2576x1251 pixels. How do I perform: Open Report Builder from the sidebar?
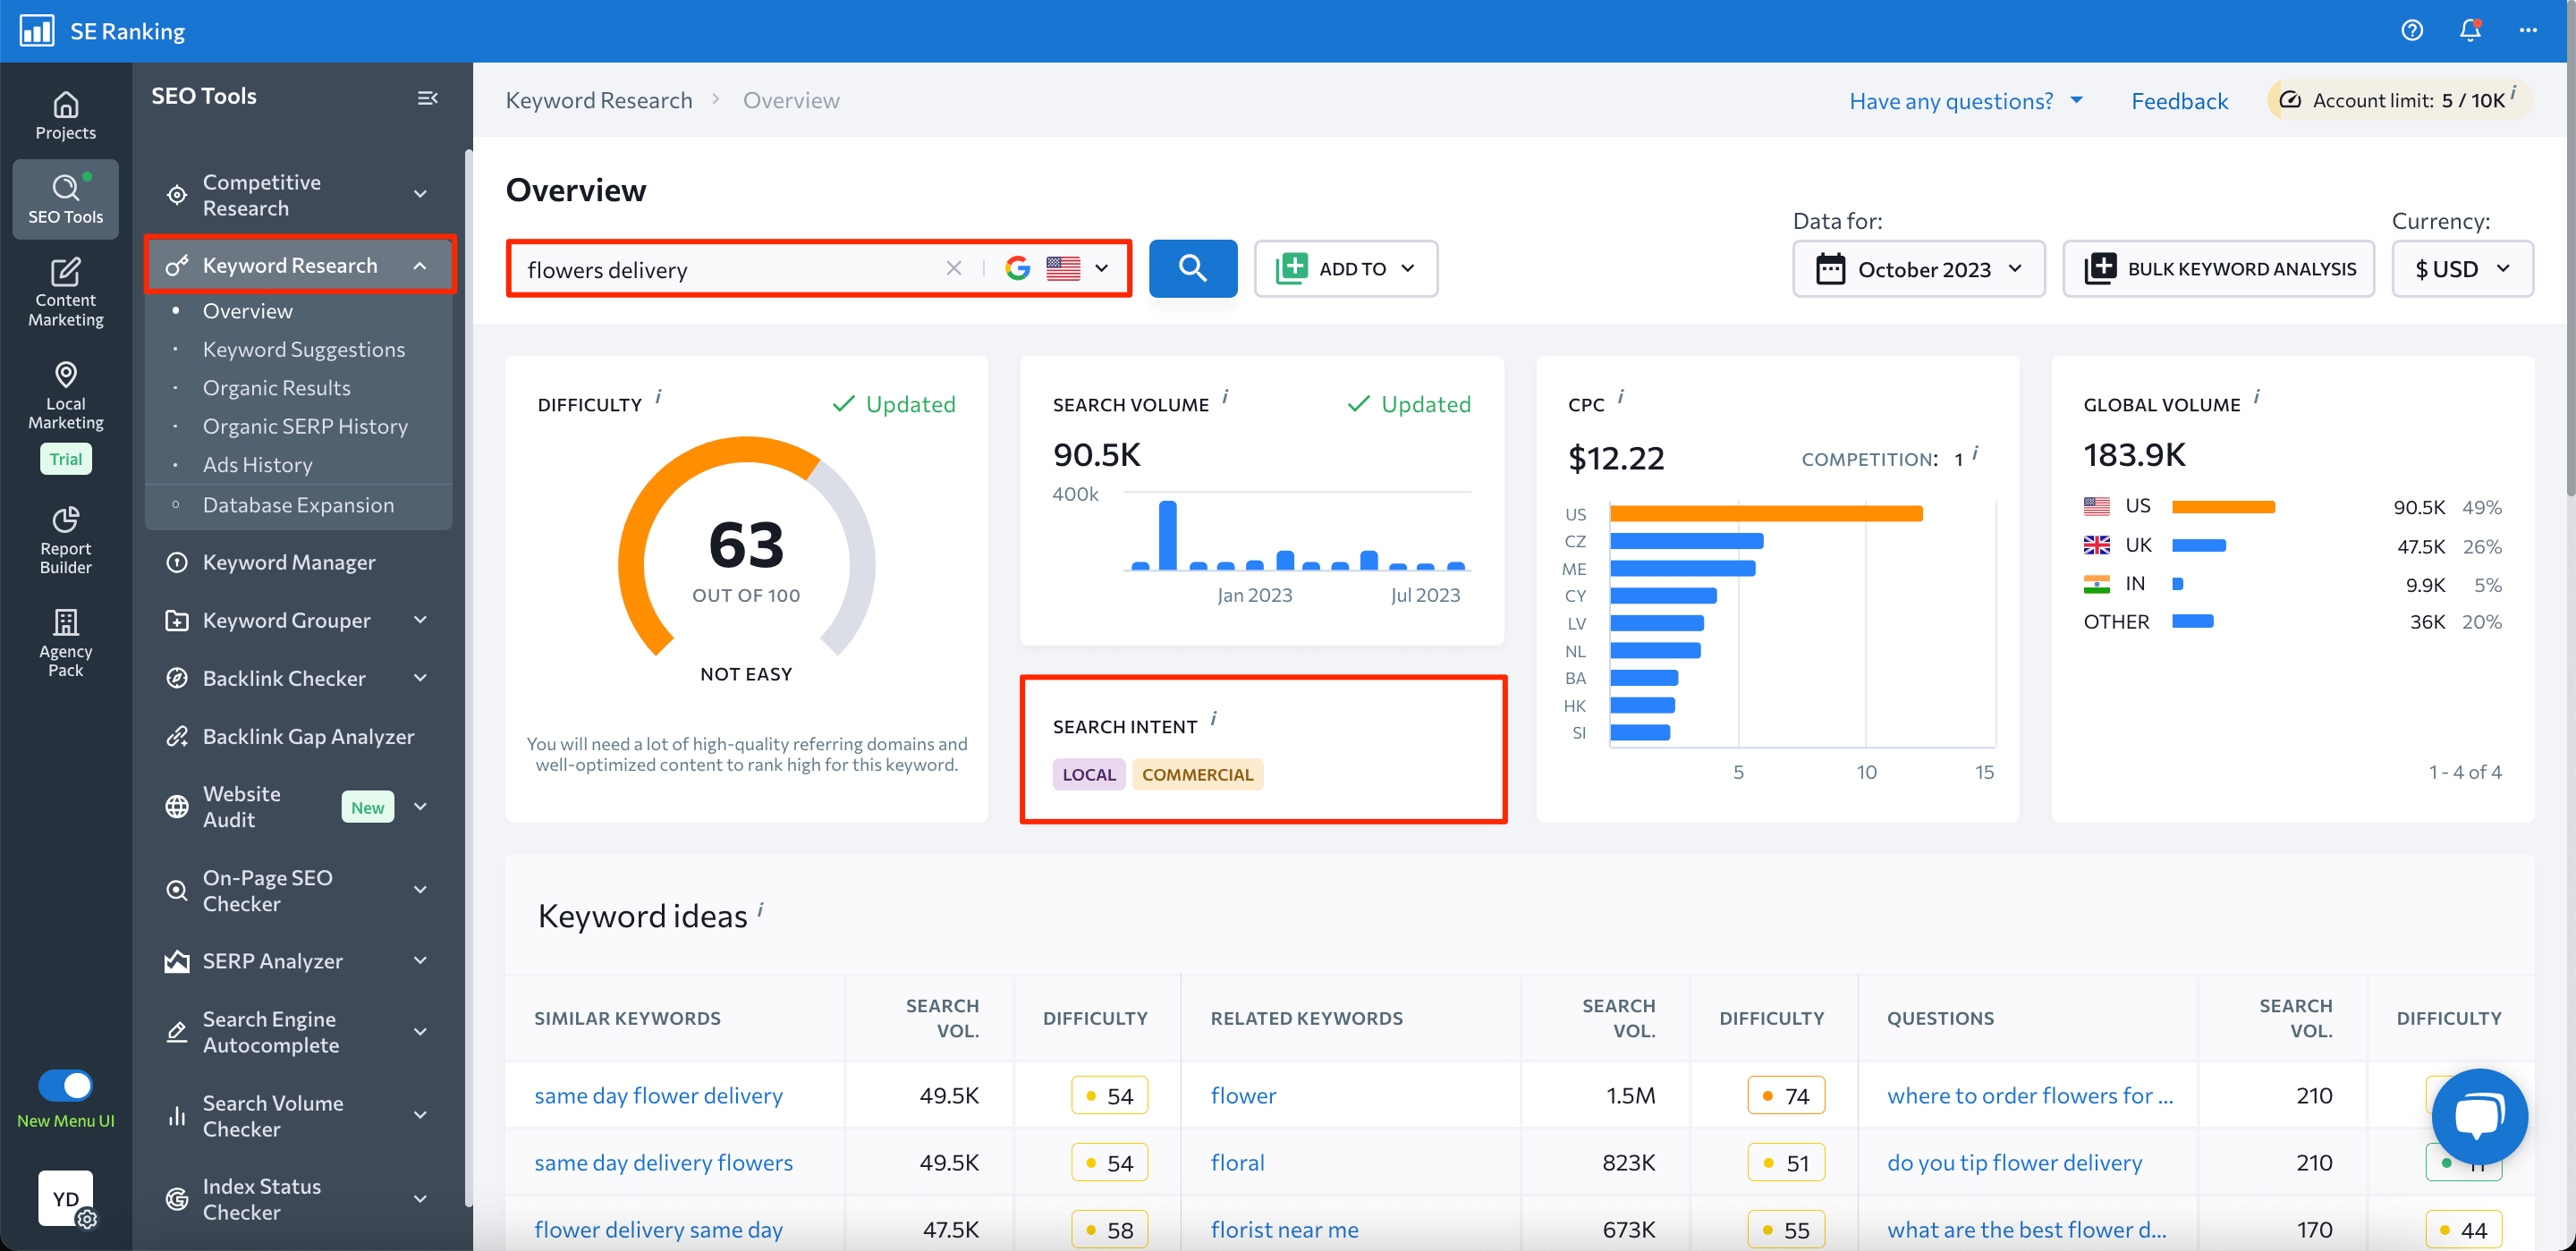click(65, 540)
